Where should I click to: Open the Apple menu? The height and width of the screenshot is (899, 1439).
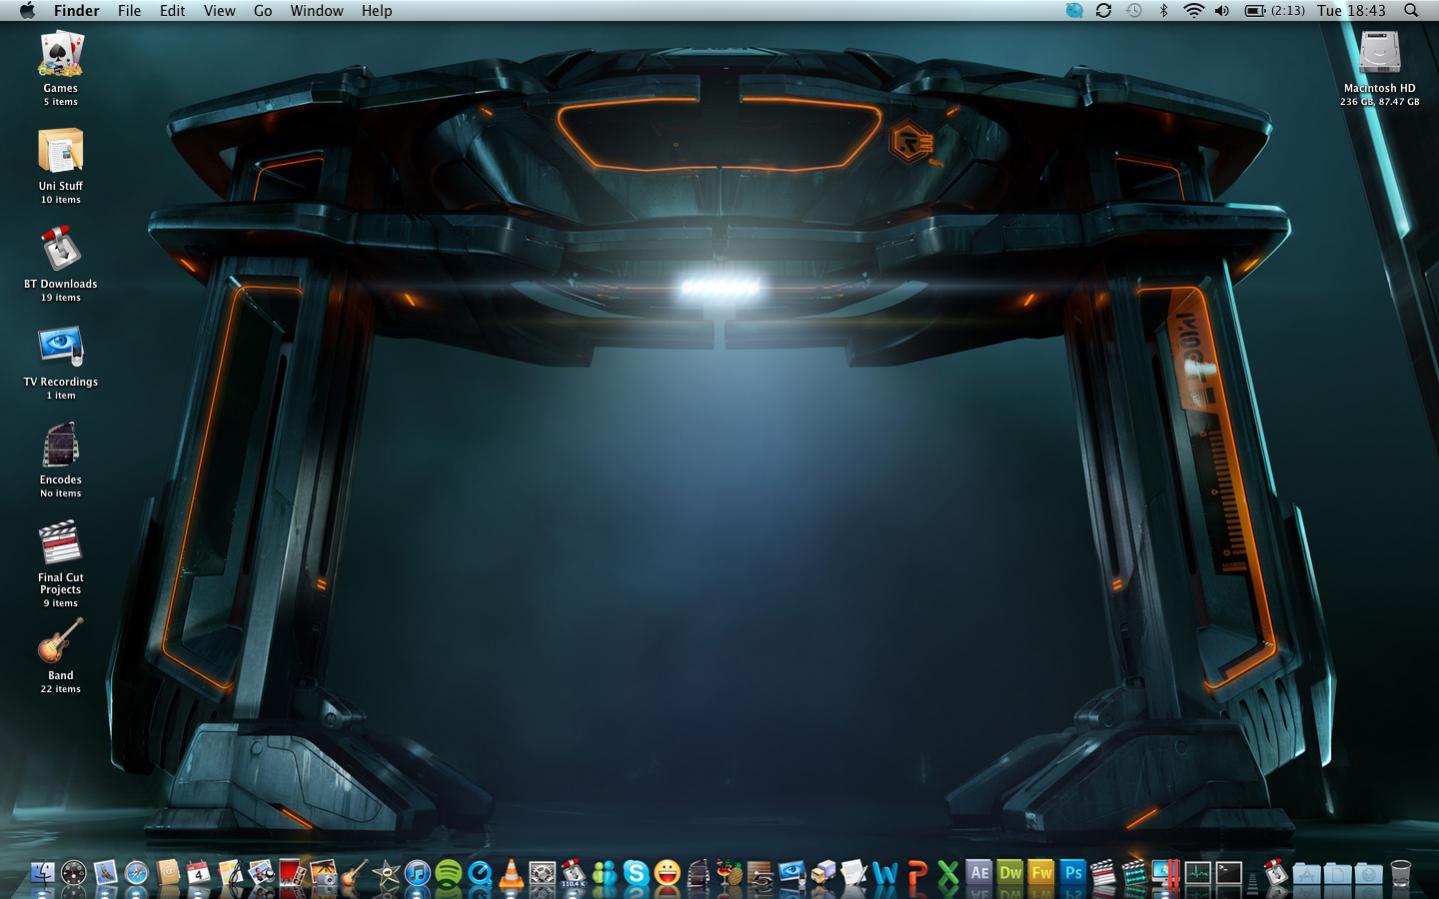click(x=27, y=10)
